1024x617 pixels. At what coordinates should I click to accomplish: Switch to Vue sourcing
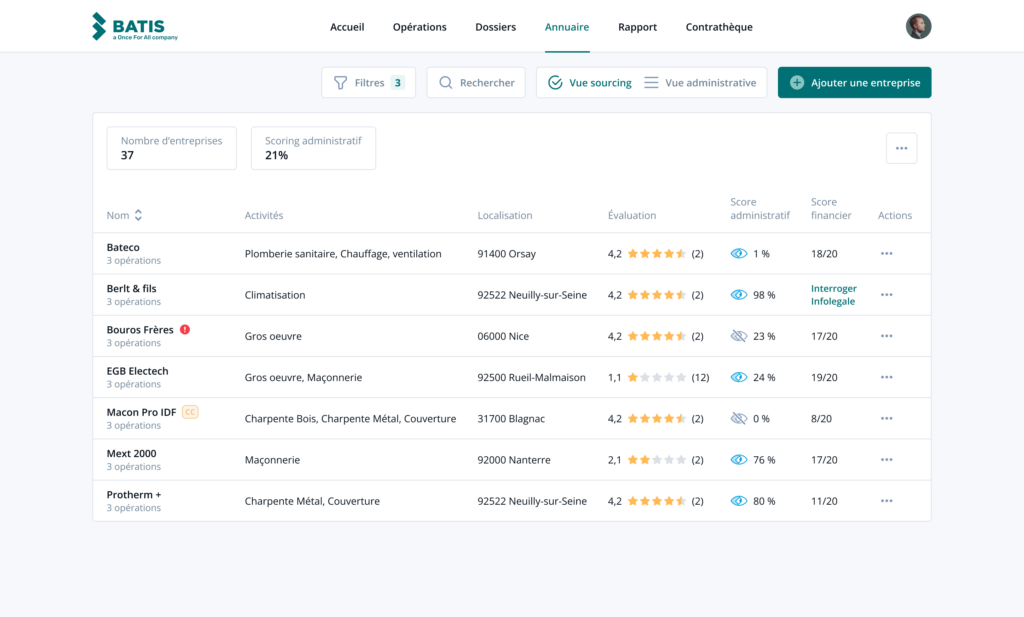[590, 83]
